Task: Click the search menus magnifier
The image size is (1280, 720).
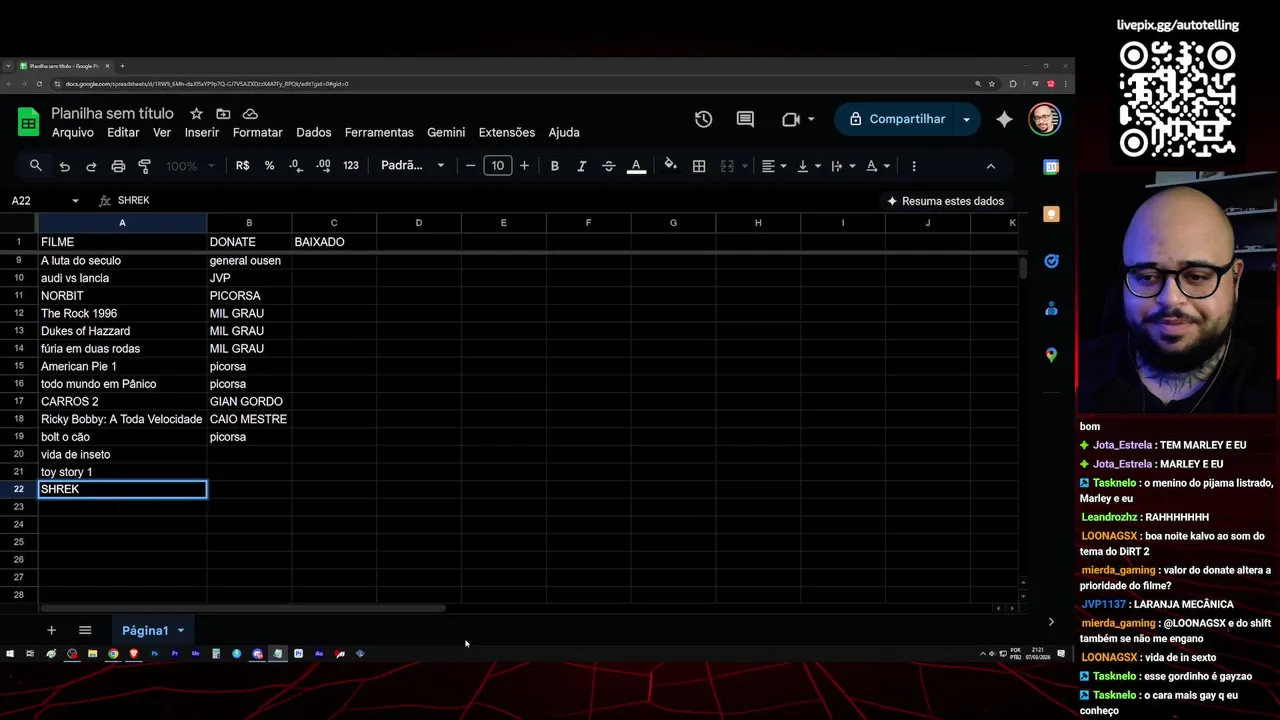Action: (36, 166)
